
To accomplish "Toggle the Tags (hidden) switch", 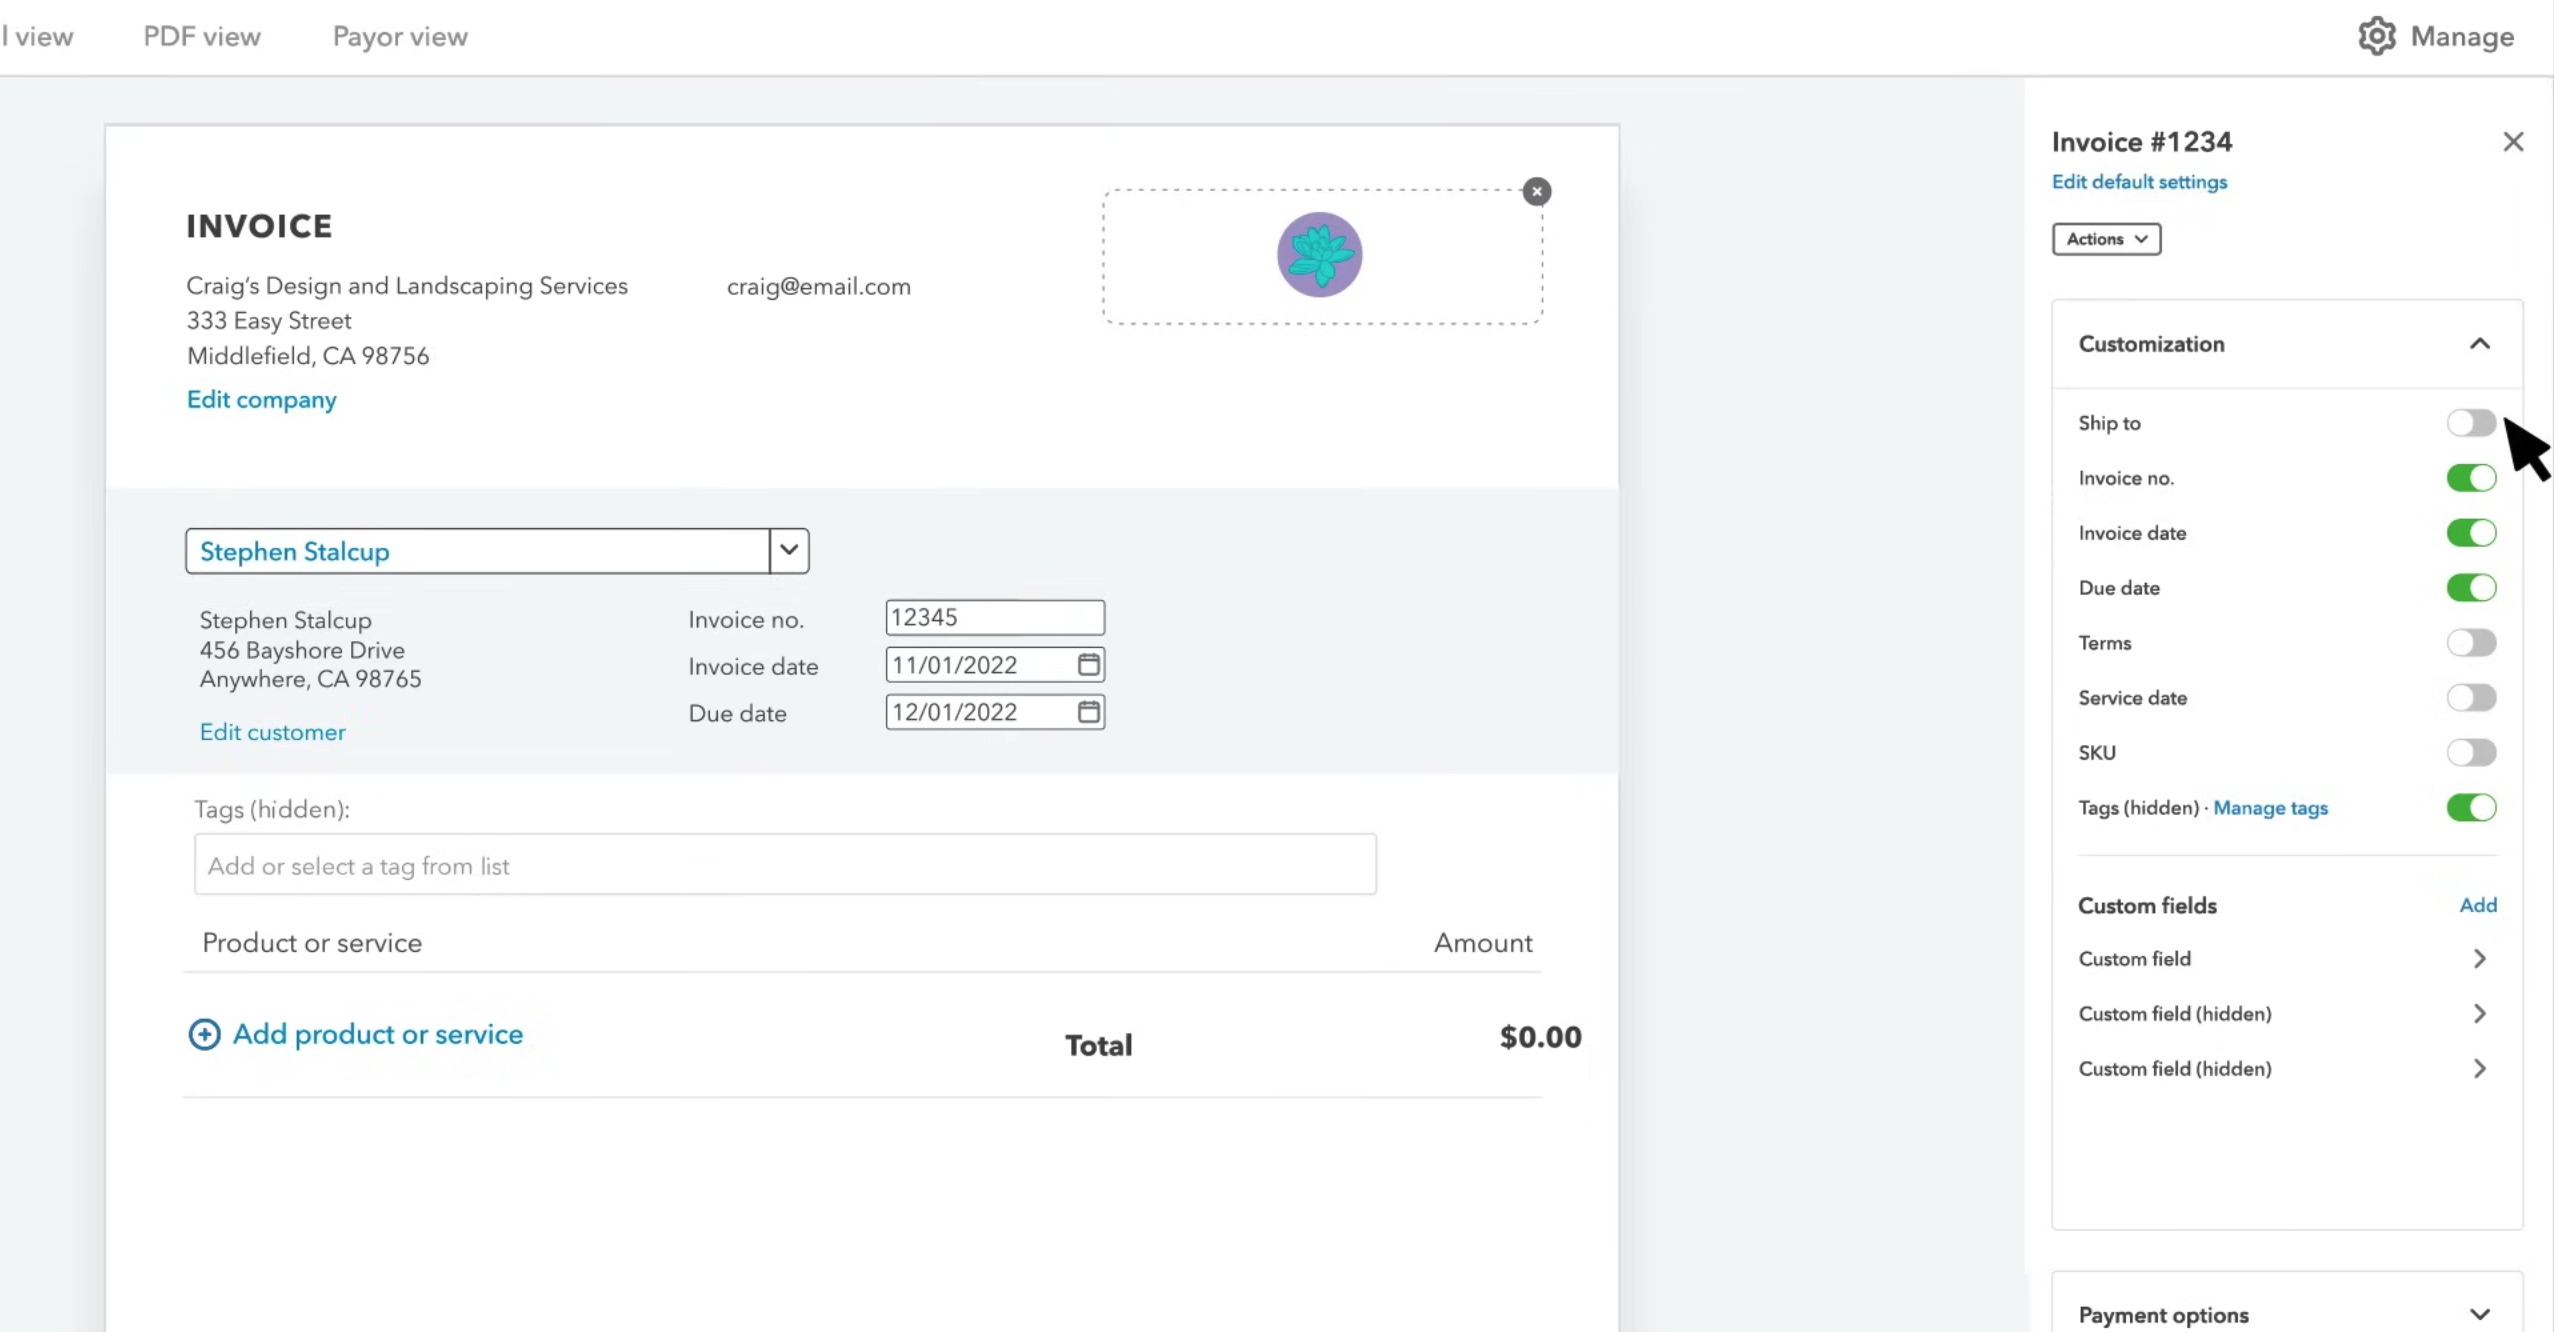I will [2471, 808].
